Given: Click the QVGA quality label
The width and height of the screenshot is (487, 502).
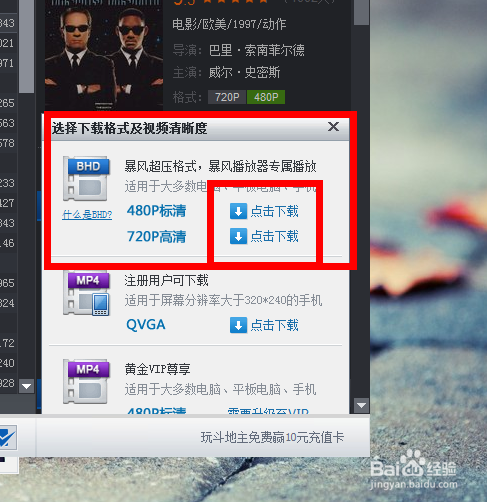Looking at the screenshot, I should click(146, 325).
